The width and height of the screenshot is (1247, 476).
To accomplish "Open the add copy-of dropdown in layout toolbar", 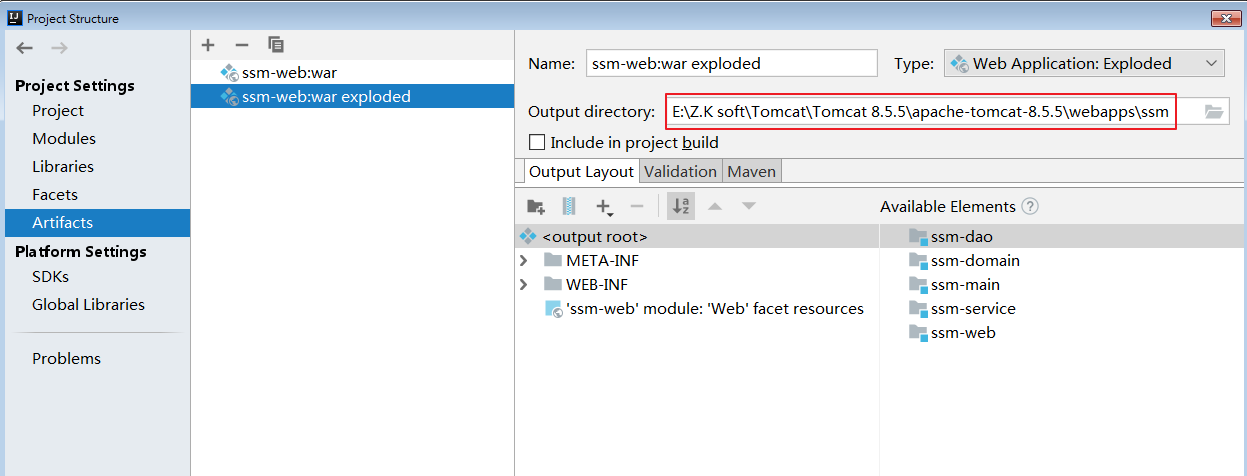I will point(605,207).
